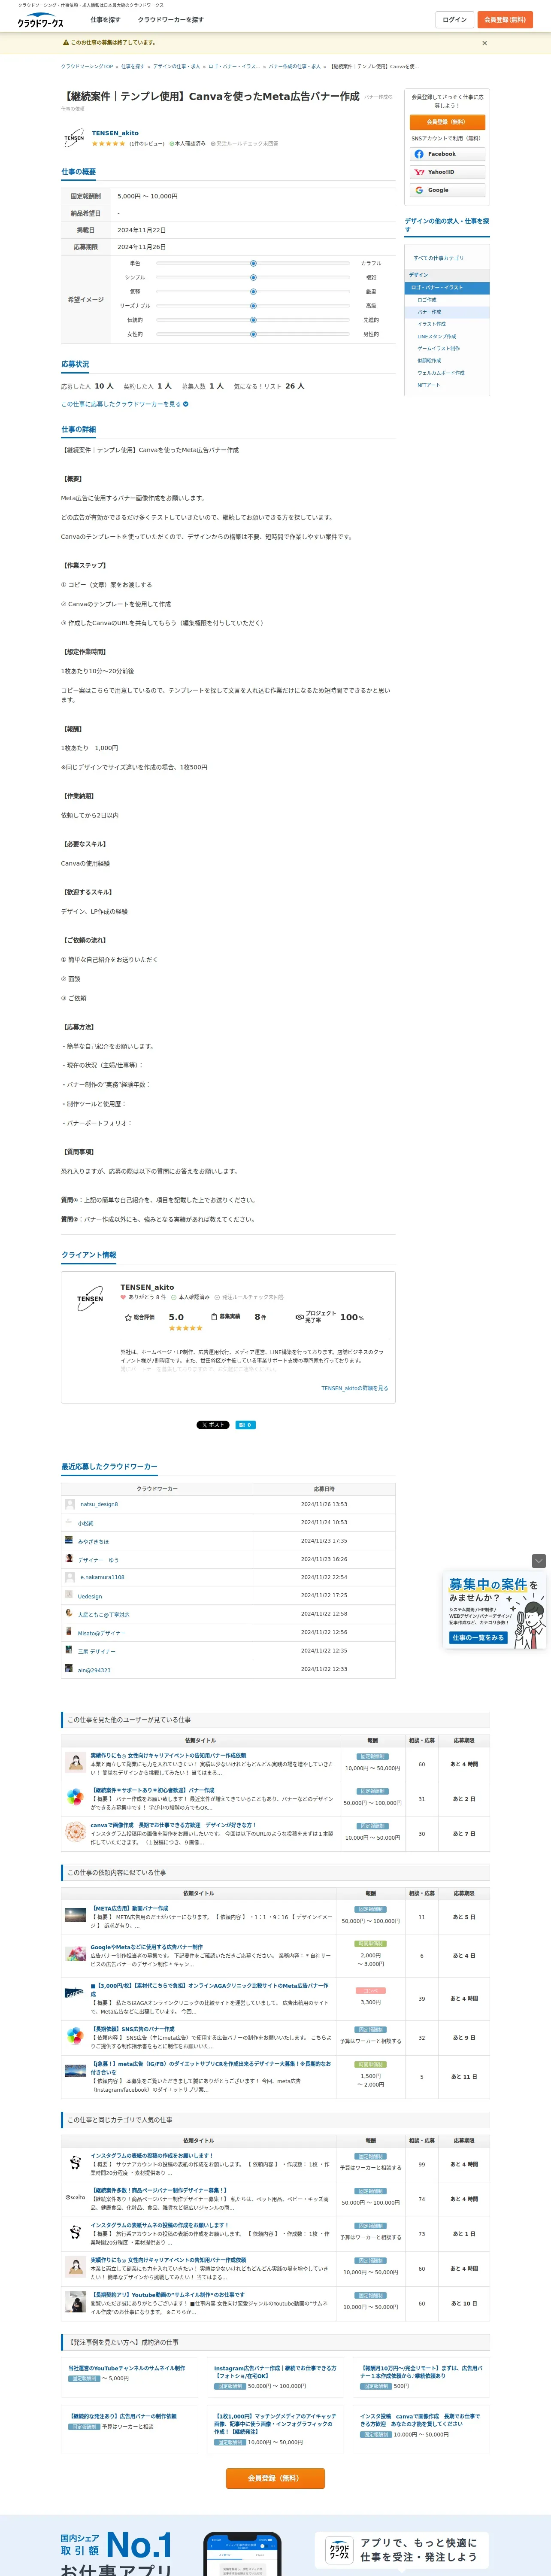The height and width of the screenshot is (2576, 551).
Task: Click 会員登録(無料) header button
Action: (505, 20)
